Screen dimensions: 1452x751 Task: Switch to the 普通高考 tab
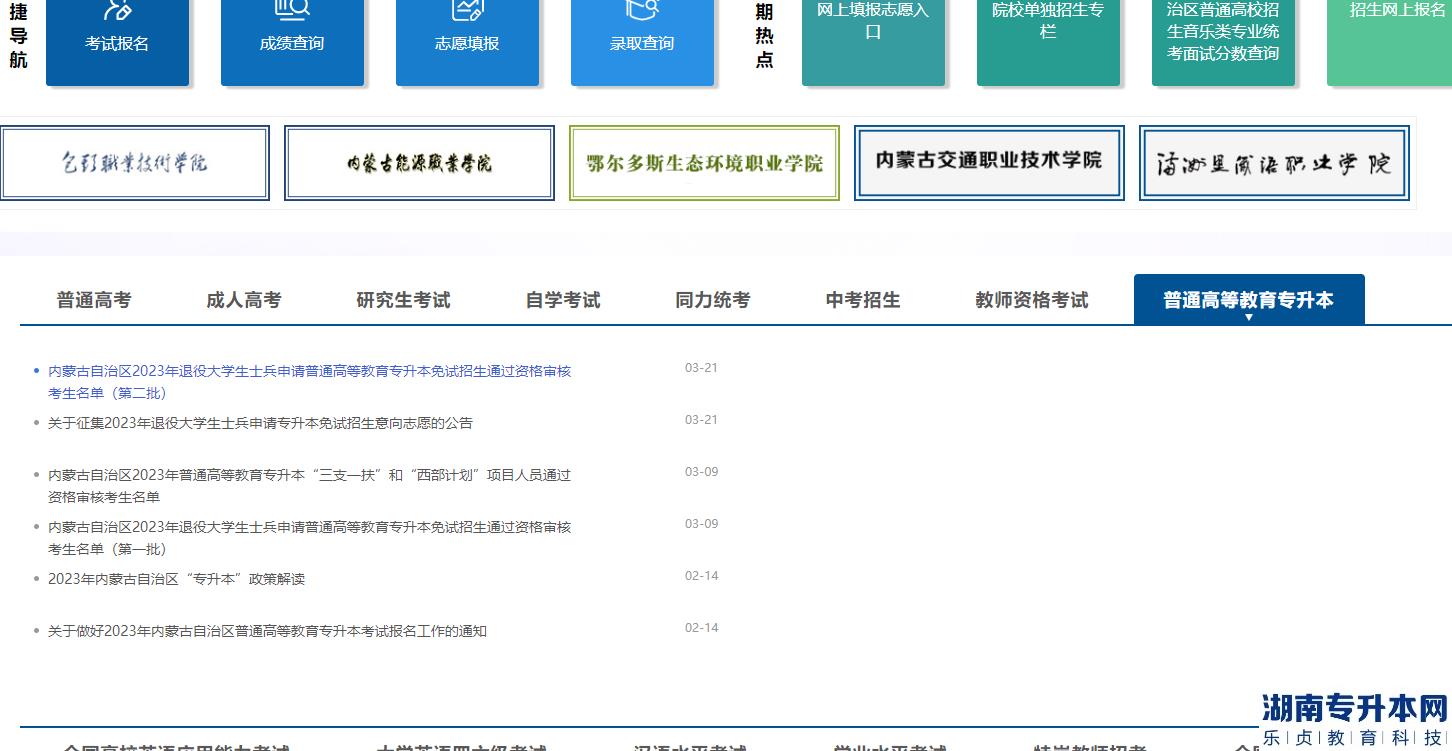tap(94, 300)
